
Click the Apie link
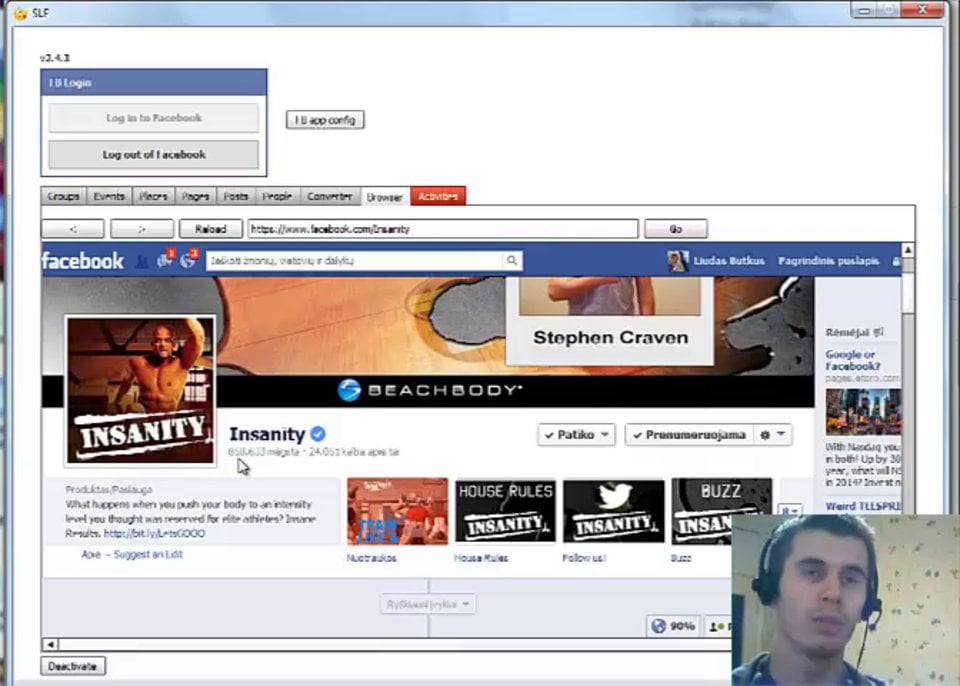point(91,554)
